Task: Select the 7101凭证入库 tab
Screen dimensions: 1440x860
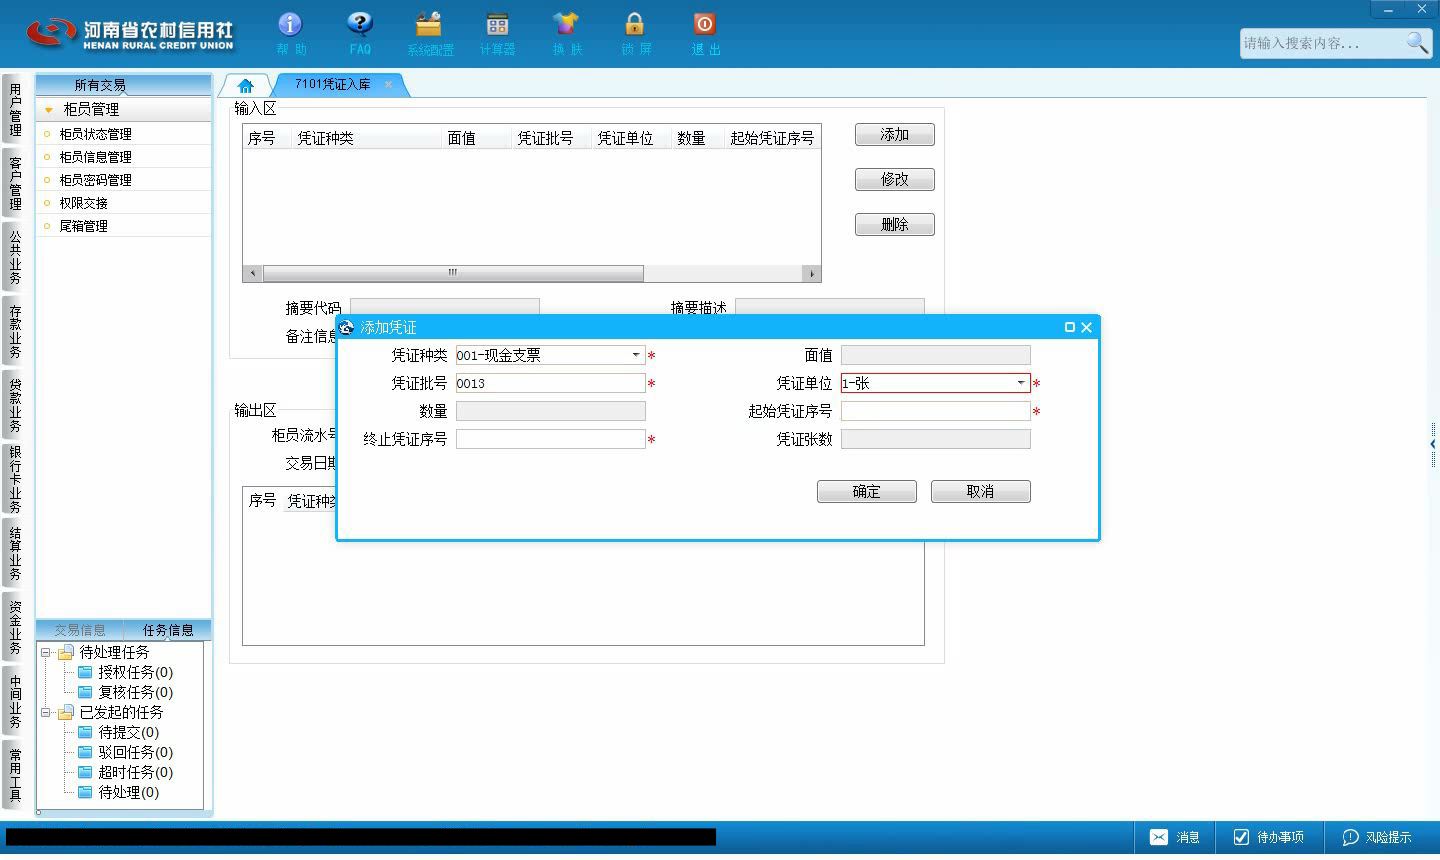Action: pos(333,85)
